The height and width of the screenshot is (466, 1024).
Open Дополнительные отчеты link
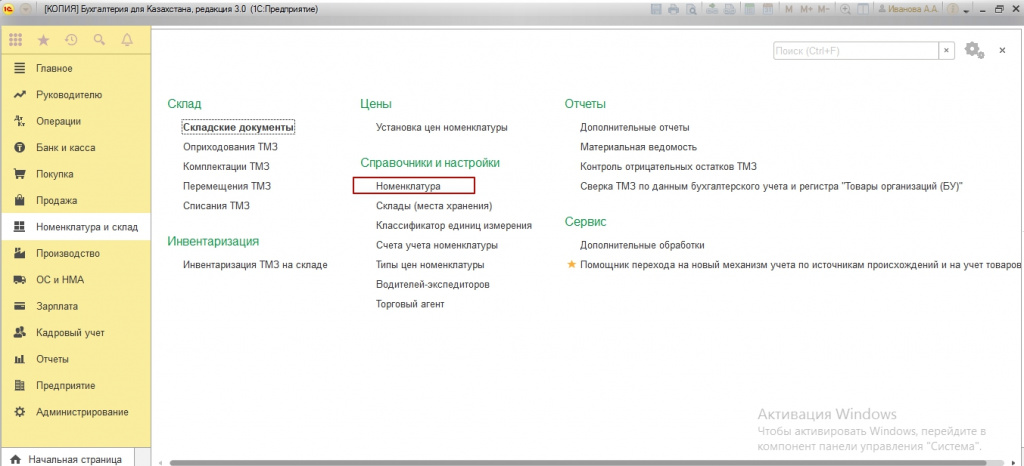tap(635, 127)
